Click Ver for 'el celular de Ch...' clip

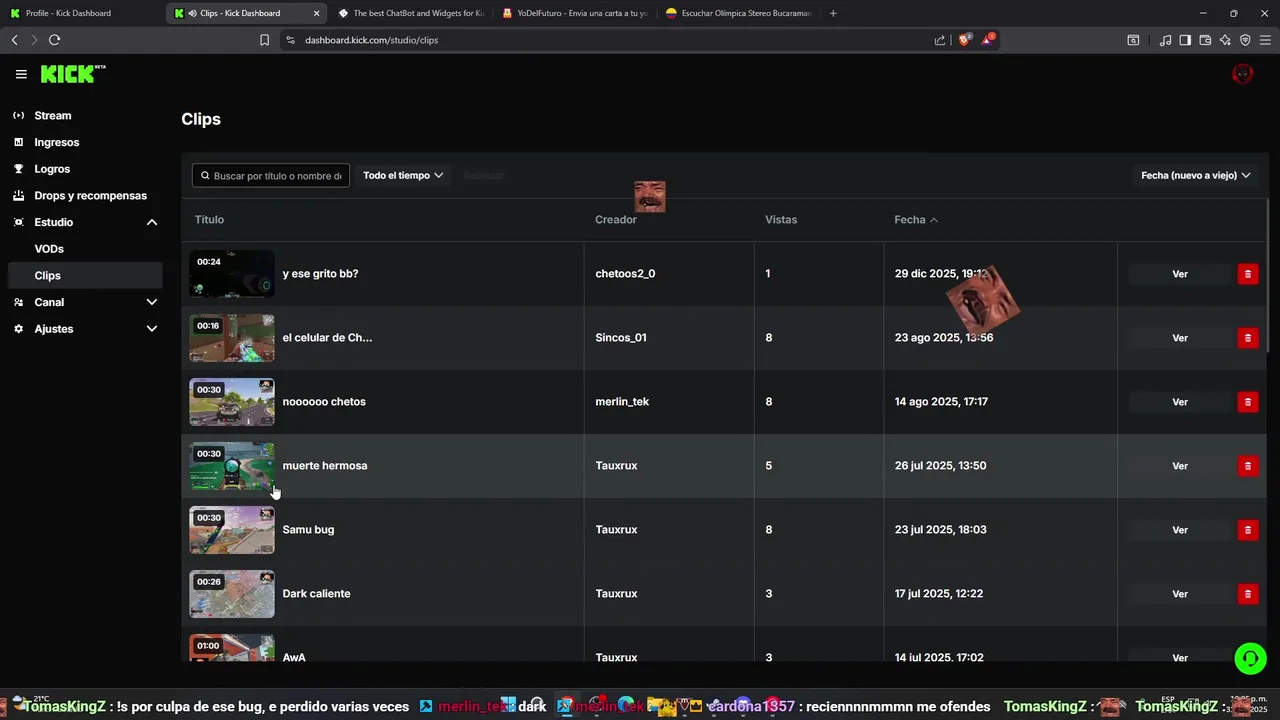coord(1180,338)
